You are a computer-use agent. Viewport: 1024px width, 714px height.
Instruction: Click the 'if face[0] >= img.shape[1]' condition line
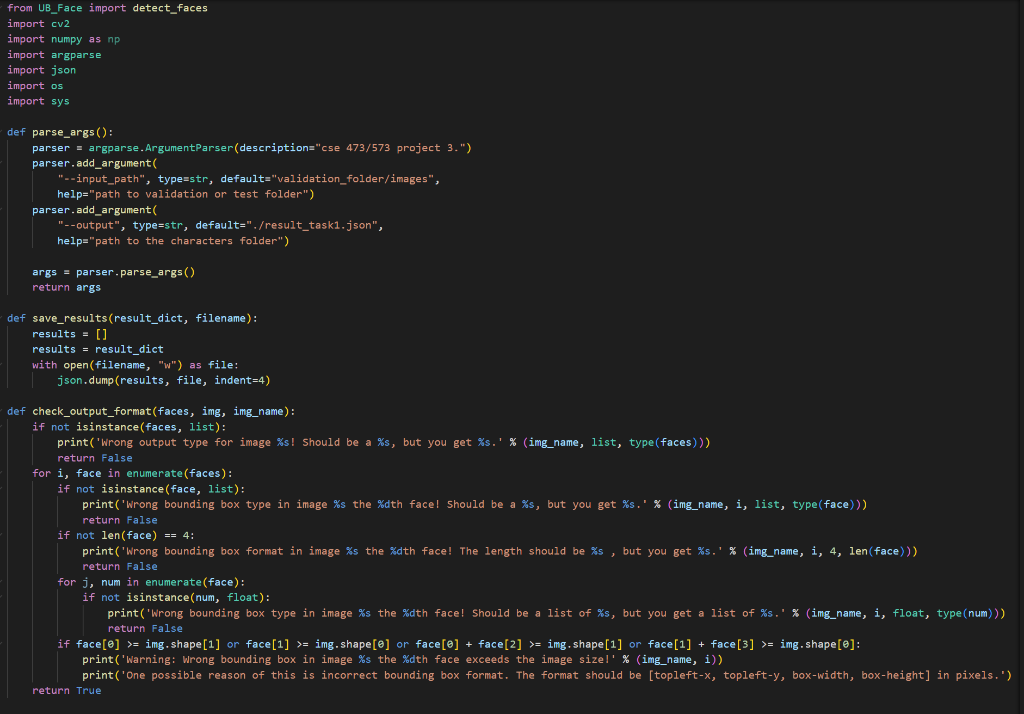(x=459, y=644)
